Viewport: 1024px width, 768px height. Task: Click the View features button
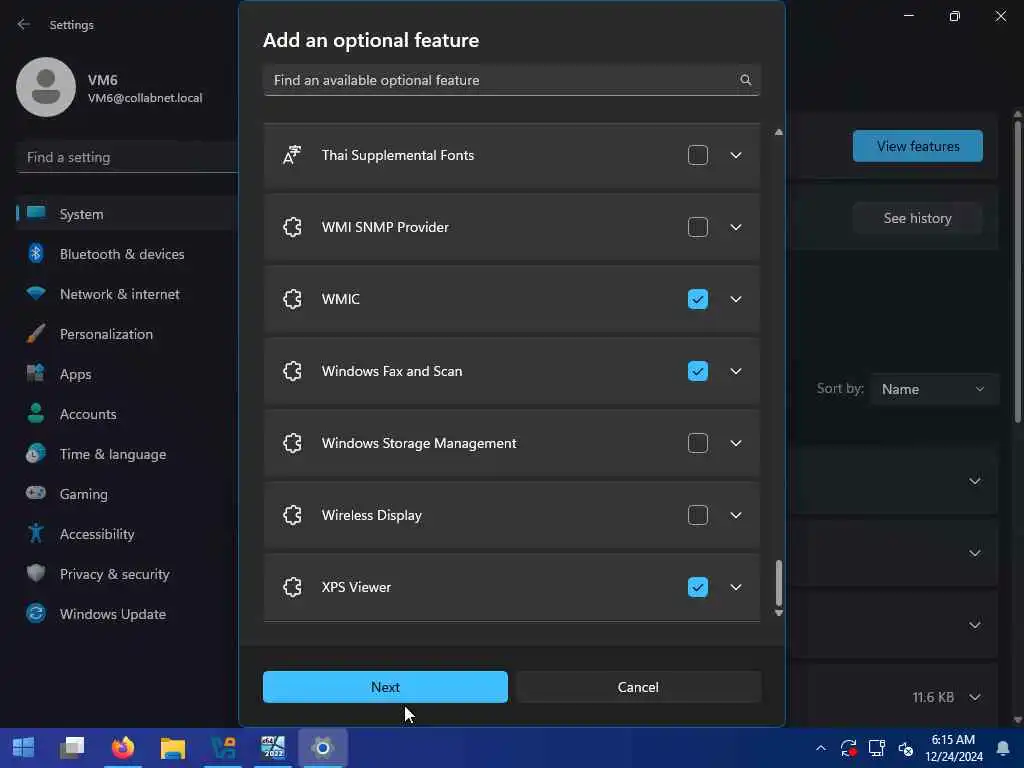pyautogui.click(x=918, y=146)
